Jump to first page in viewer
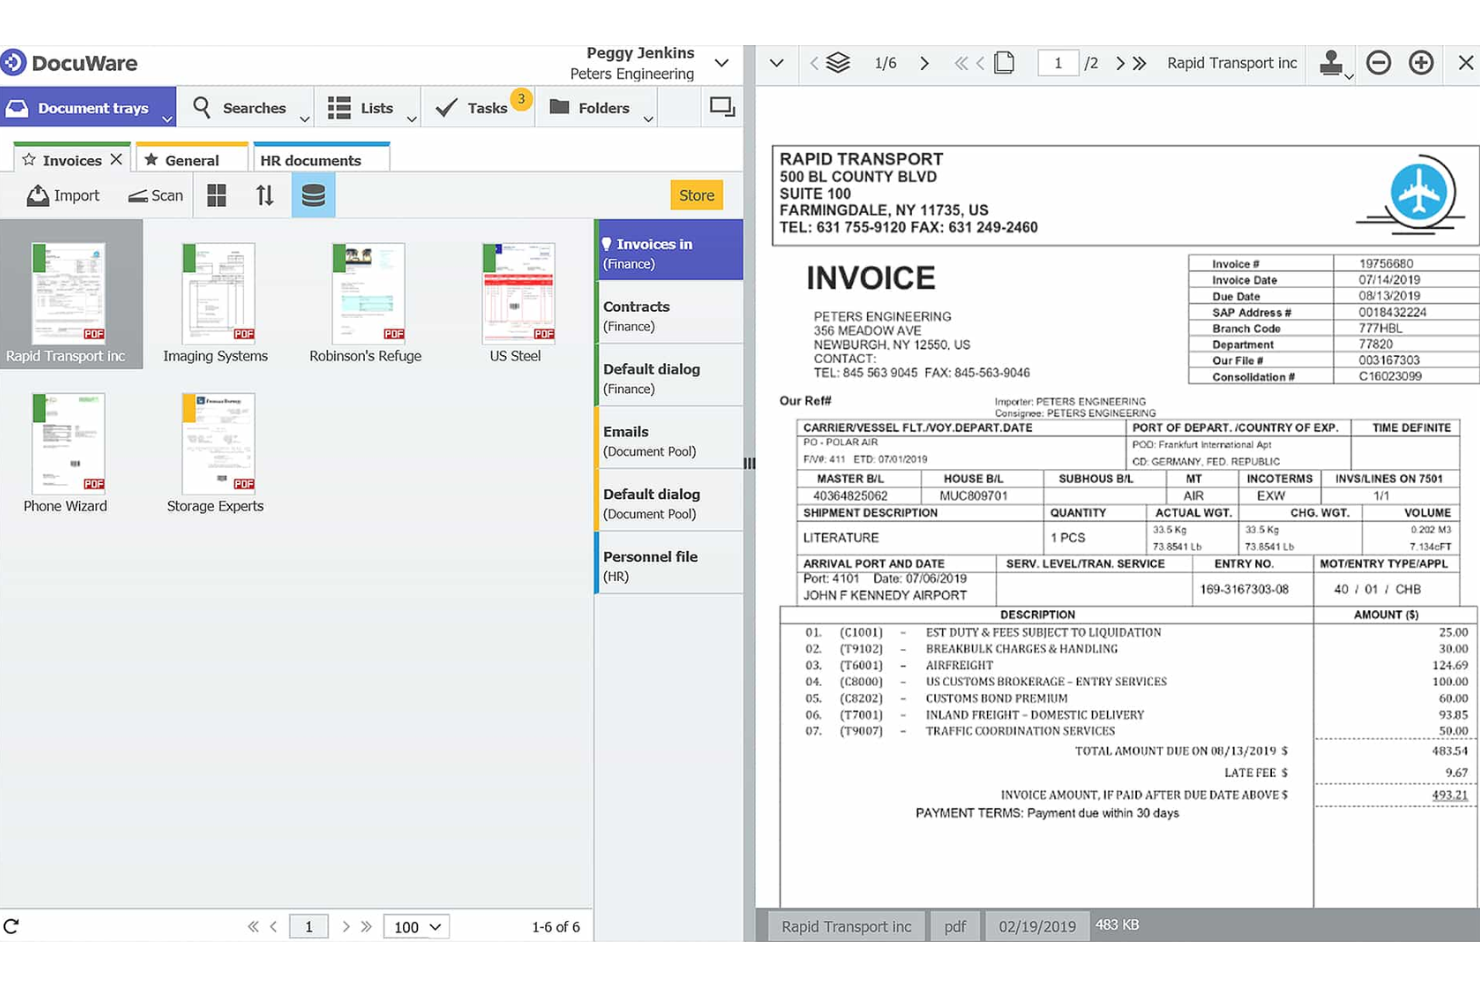Image resolution: width=1480 pixels, height=987 pixels. tap(961, 63)
